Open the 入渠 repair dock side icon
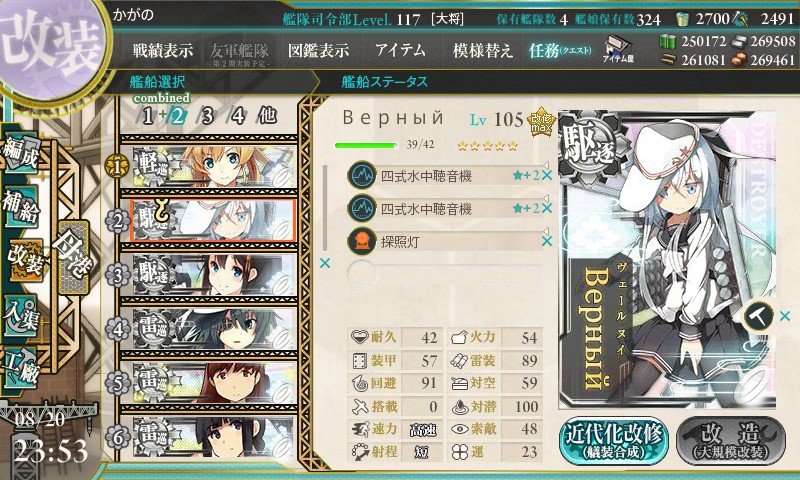 21,317
